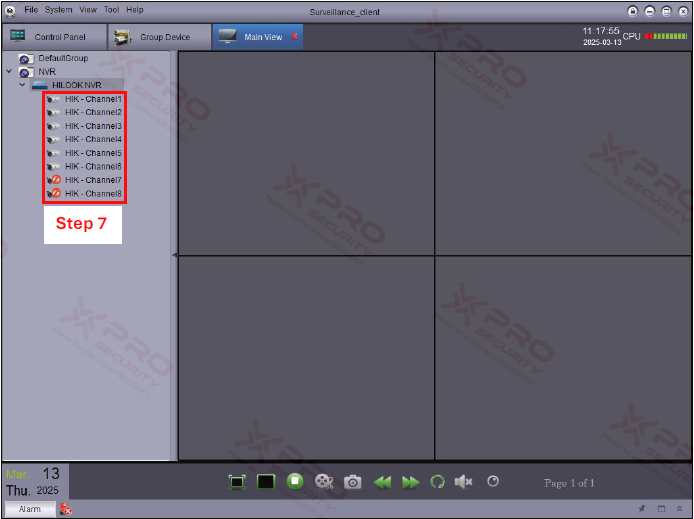Click the lock icon in title bar
The image size is (694, 519).
(x=633, y=12)
